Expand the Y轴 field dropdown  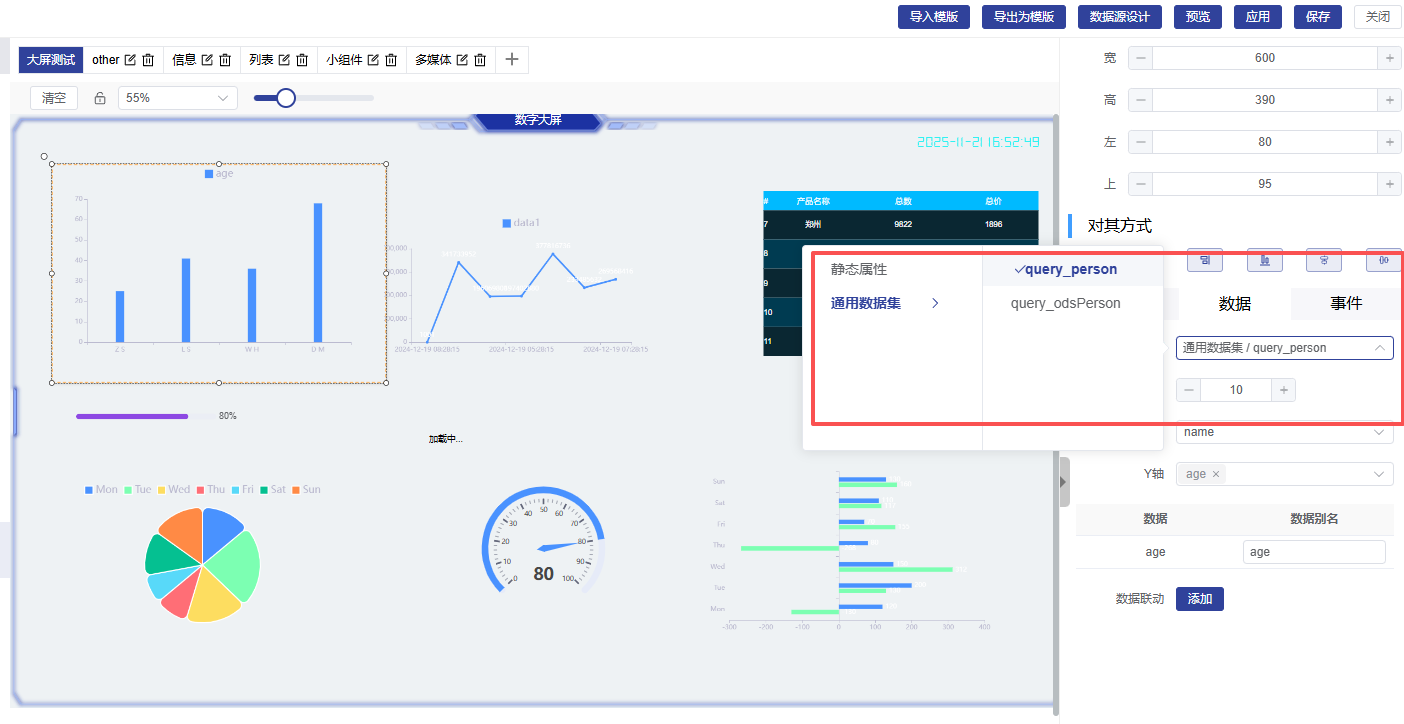tap(1379, 474)
